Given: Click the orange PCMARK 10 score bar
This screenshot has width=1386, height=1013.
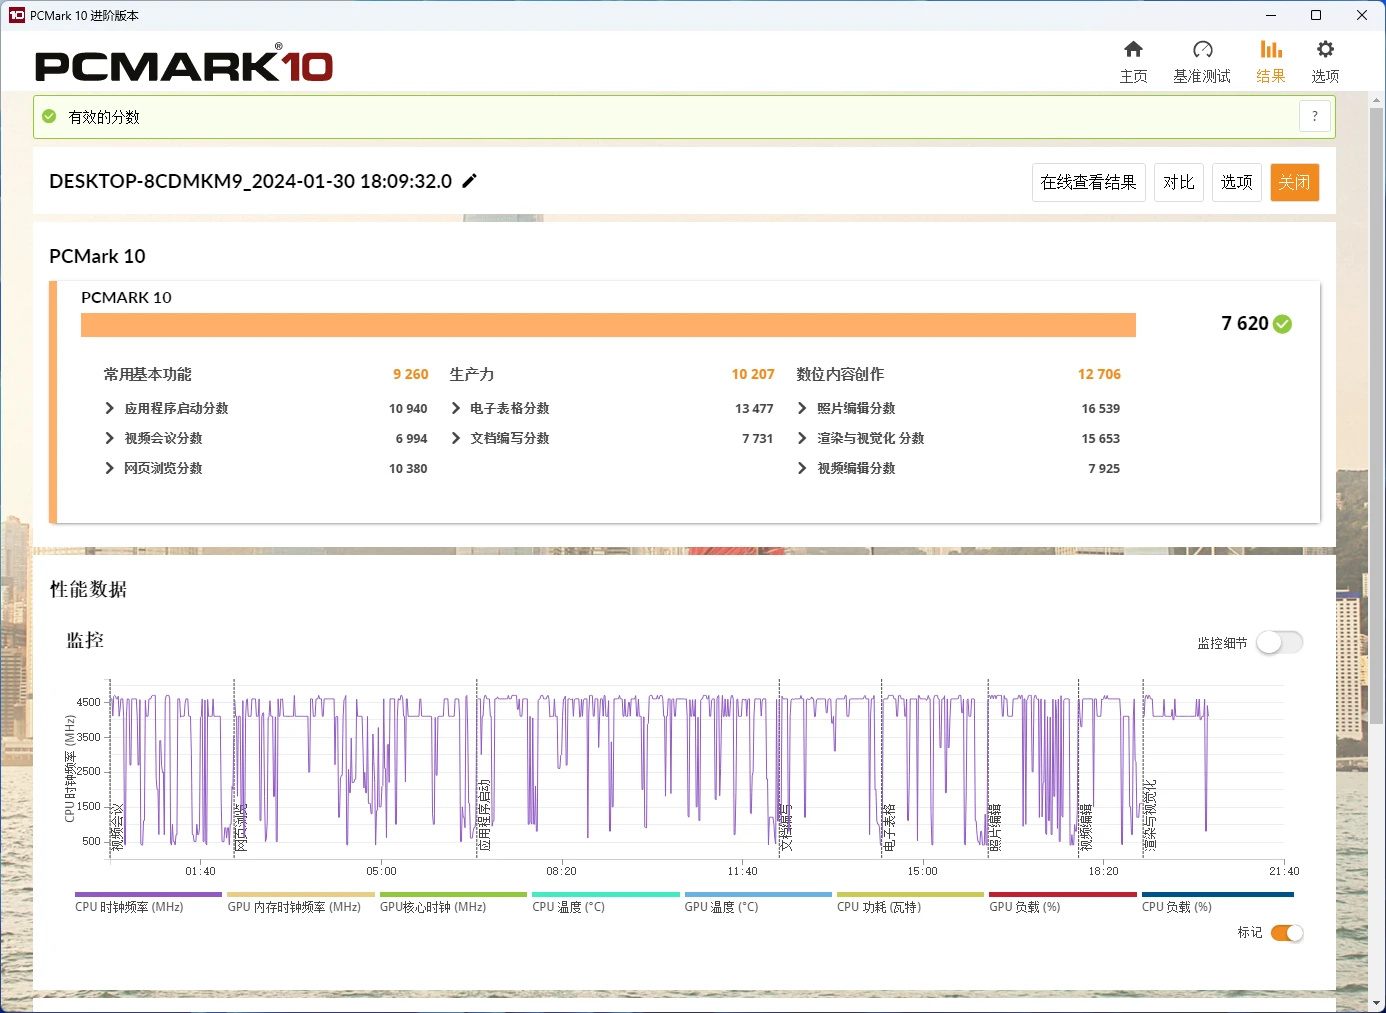Looking at the screenshot, I should tap(608, 325).
